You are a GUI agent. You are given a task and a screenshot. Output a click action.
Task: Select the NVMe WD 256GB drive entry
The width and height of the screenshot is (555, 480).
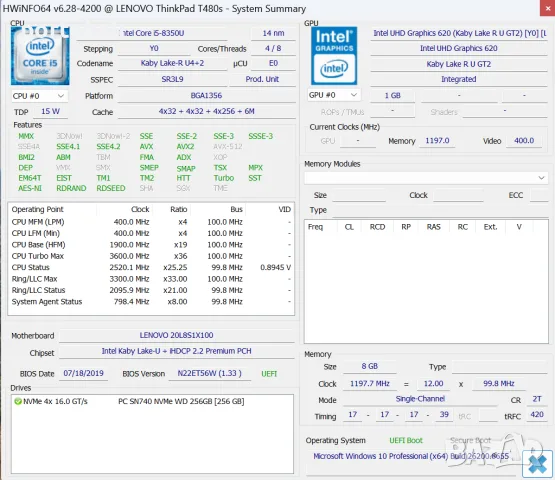click(x=152, y=401)
